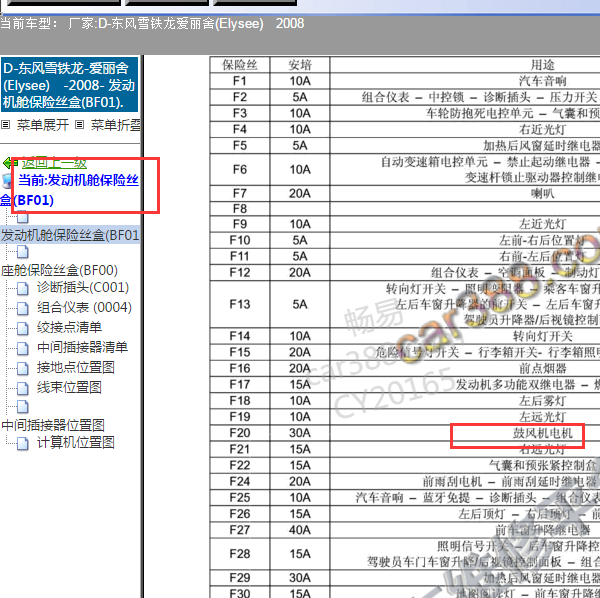Select fuse cell F20
Screen dimensions: 600x598
point(240,433)
